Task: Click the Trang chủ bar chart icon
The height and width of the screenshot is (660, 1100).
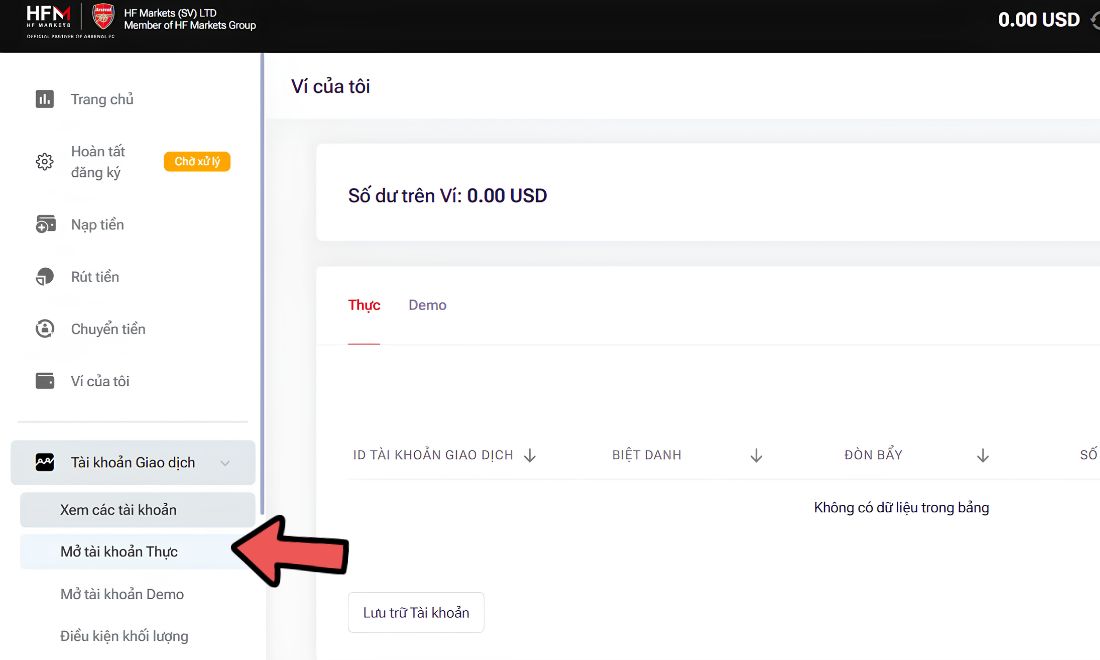Action: (44, 99)
